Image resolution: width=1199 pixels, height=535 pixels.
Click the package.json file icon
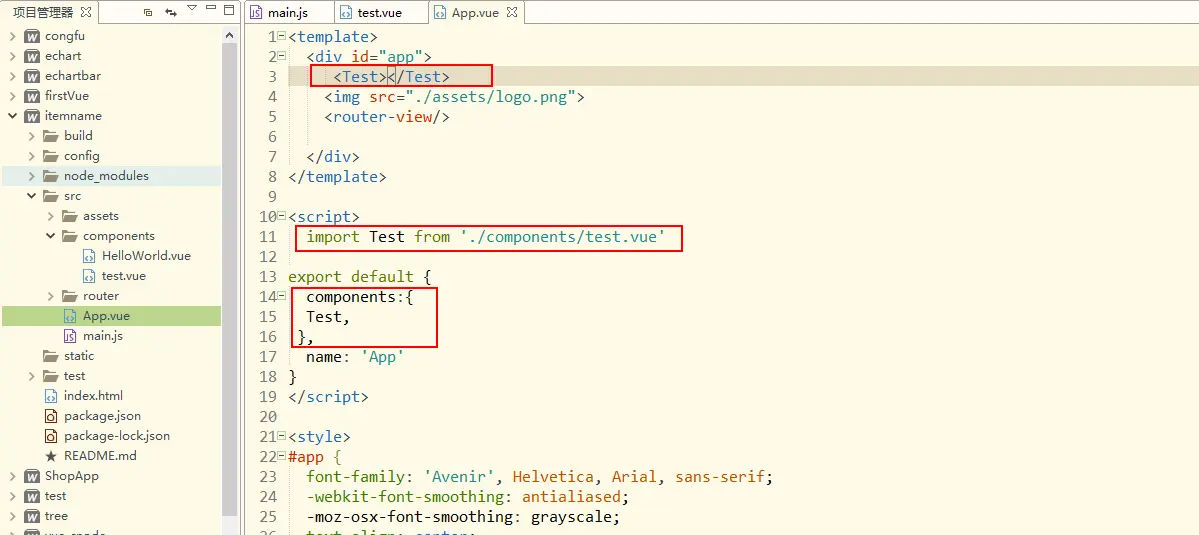[51, 416]
